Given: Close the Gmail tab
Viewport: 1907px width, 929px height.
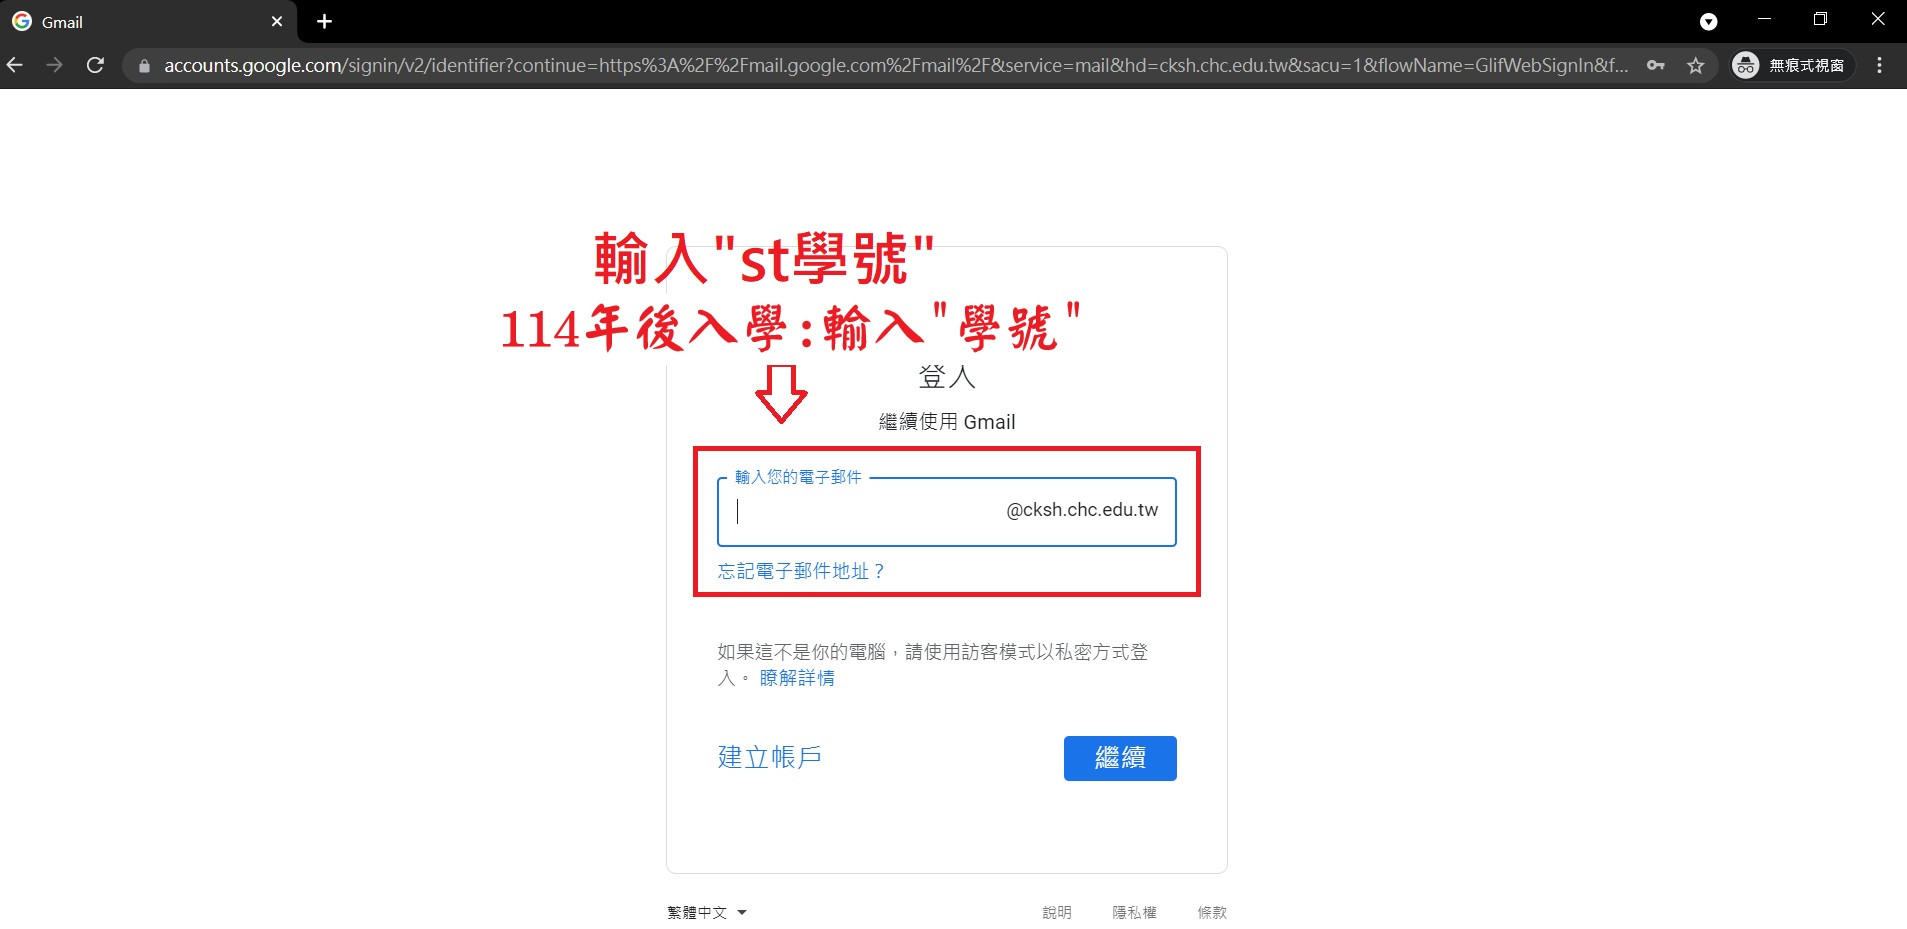Looking at the screenshot, I should [x=277, y=21].
